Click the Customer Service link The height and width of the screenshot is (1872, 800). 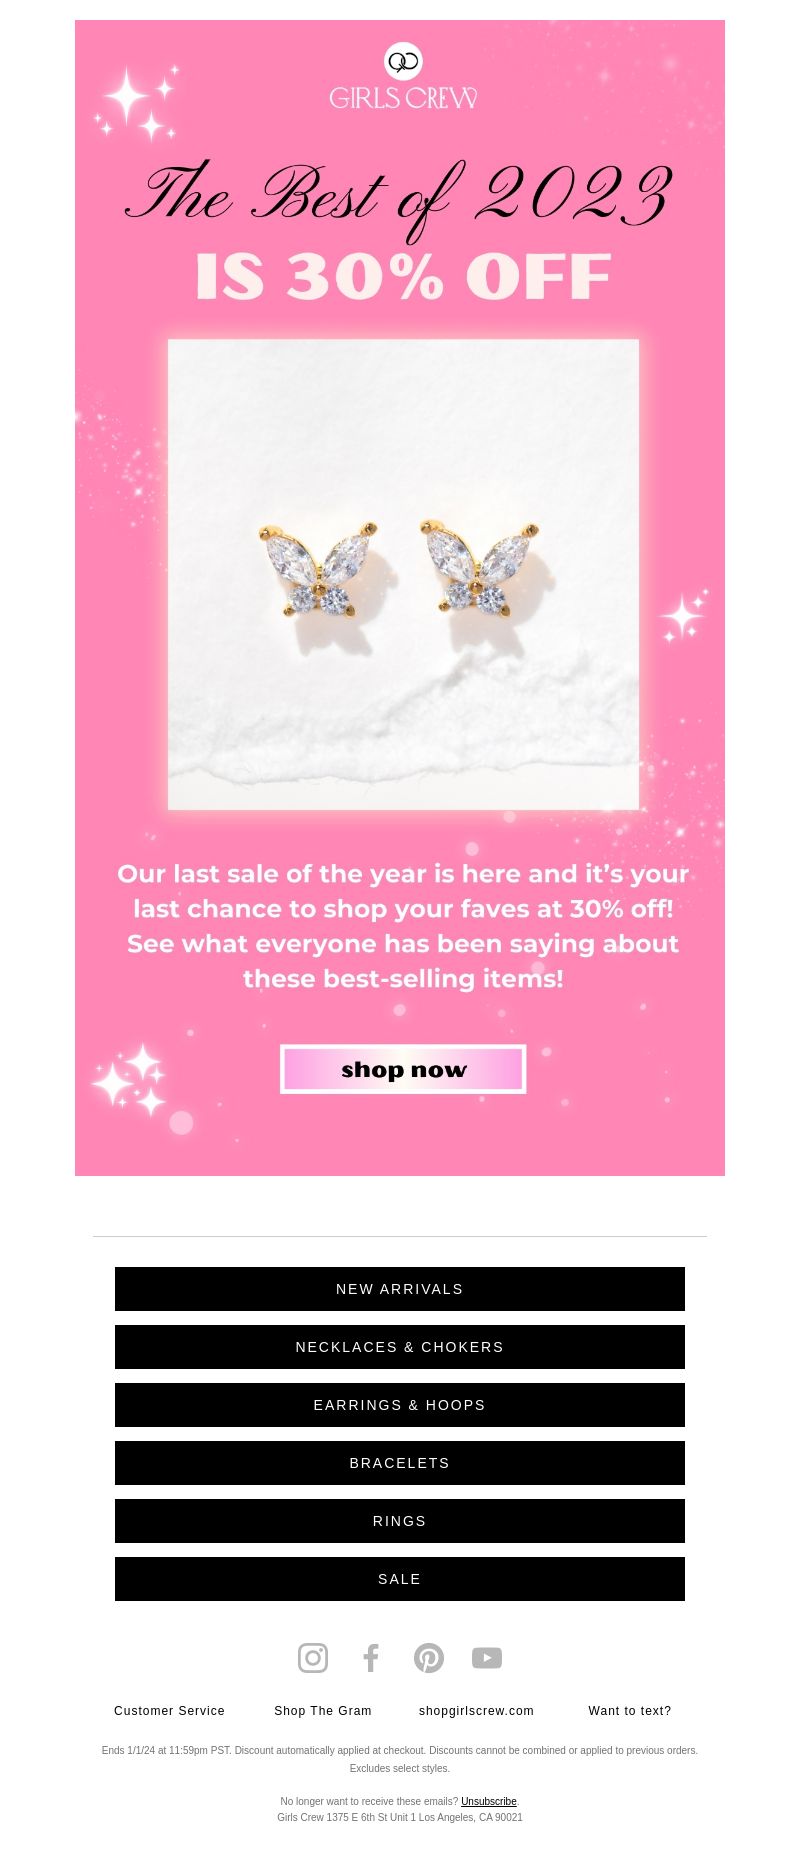pos(170,1711)
